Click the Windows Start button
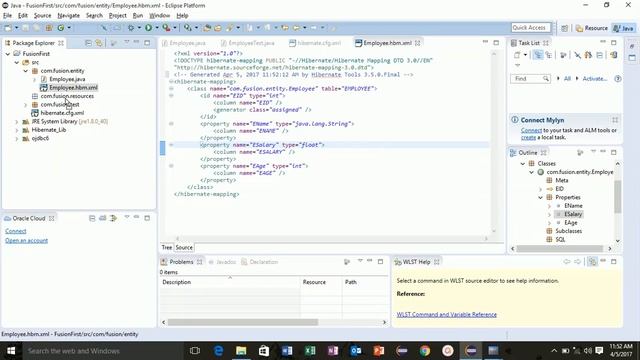The height and width of the screenshot is (360, 640). point(11,351)
